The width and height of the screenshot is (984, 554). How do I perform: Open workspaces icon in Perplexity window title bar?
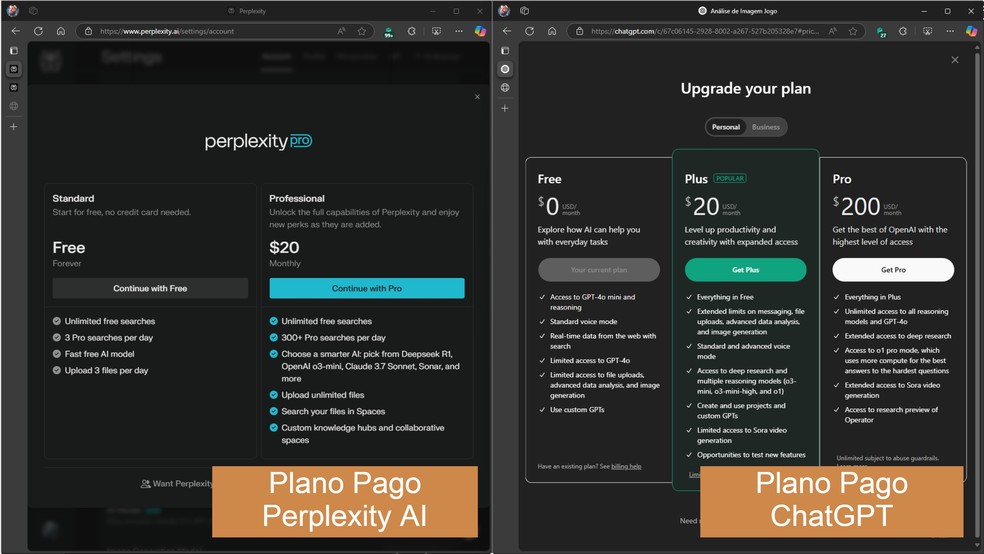[33, 11]
